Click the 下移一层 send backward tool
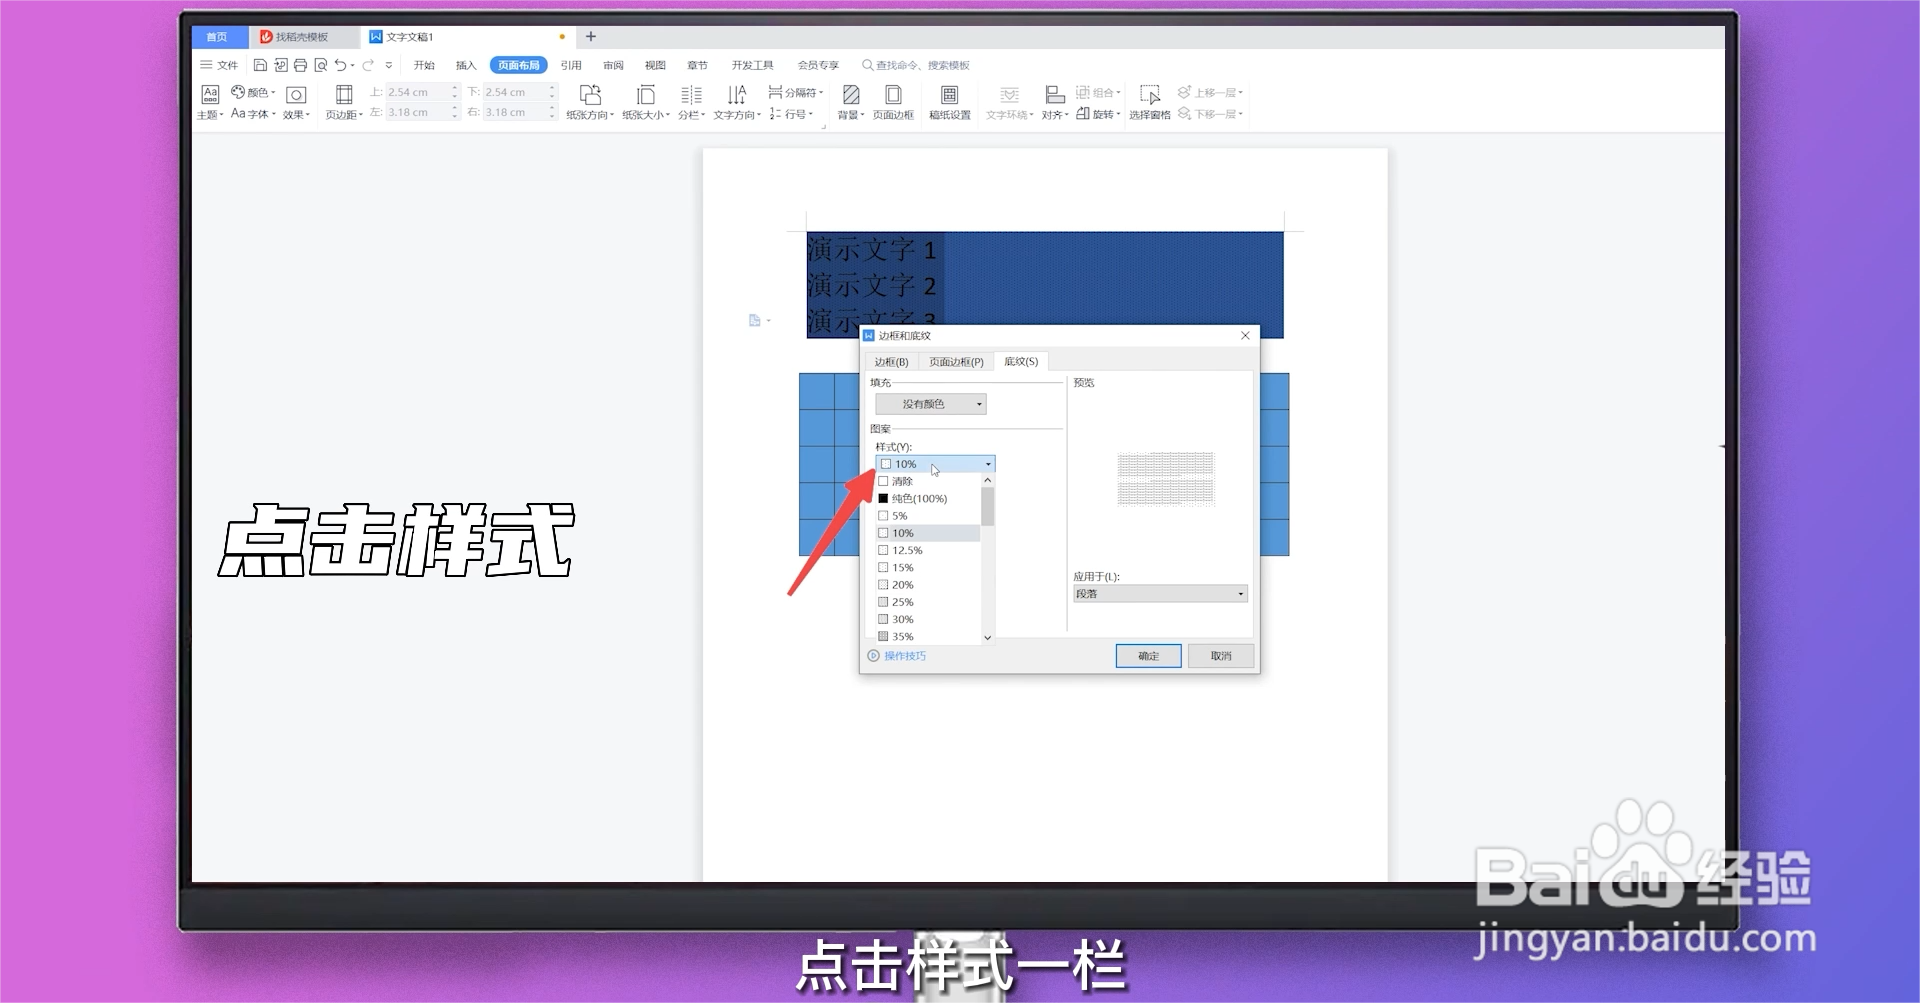This screenshot has height=1003, width=1920. click(x=1210, y=114)
